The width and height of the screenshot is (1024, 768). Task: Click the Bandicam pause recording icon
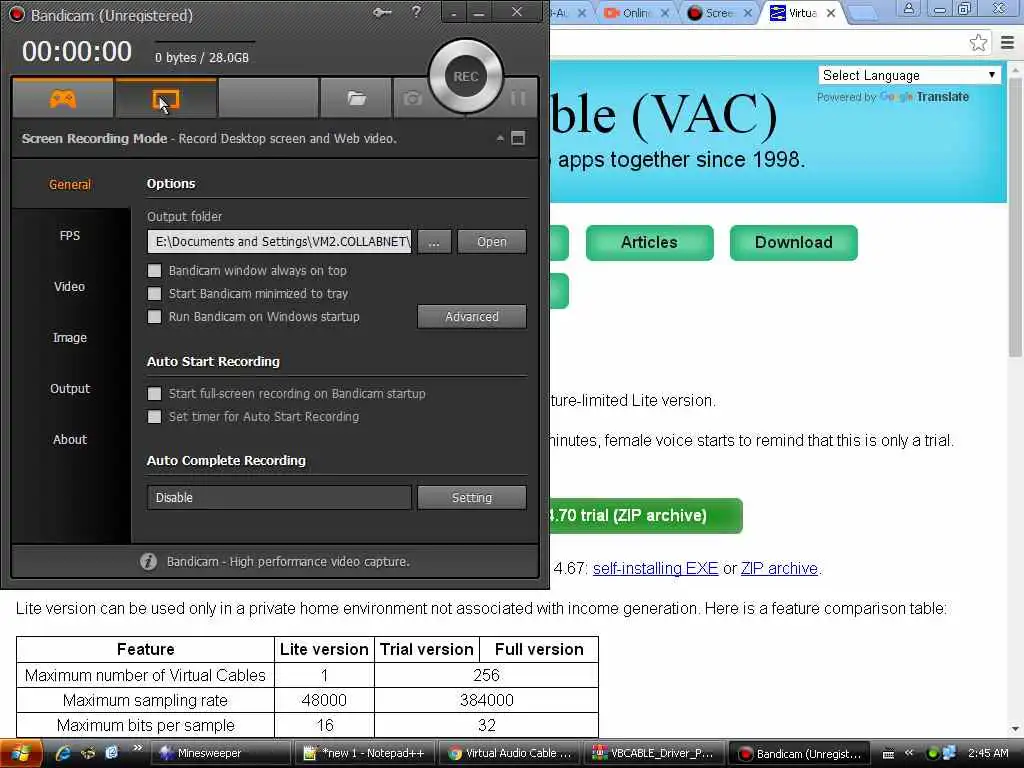tap(518, 99)
